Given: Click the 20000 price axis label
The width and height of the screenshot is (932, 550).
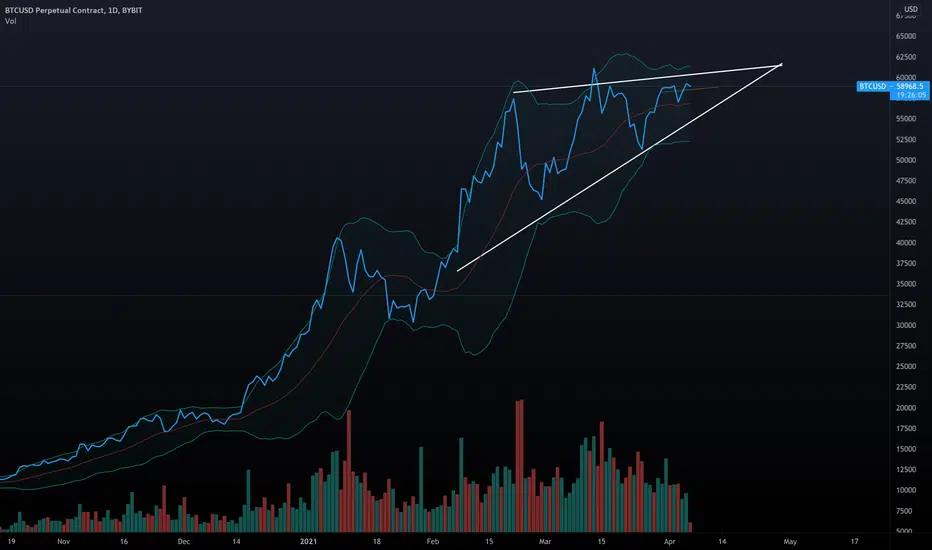Looking at the screenshot, I should (906, 408).
